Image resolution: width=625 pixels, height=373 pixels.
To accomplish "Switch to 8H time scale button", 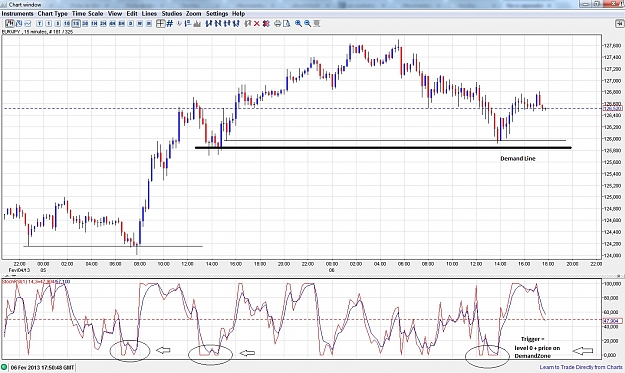I will tap(122, 24).
